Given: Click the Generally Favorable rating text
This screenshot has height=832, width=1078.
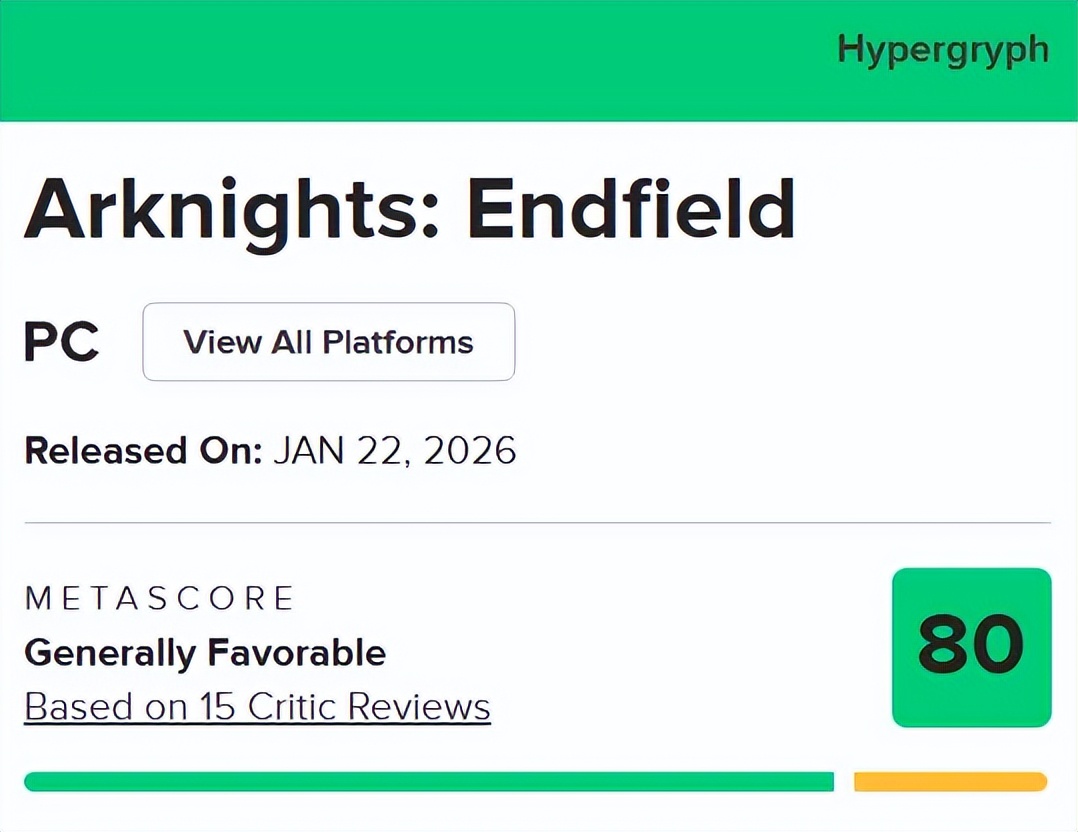Looking at the screenshot, I should (x=205, y=653).
